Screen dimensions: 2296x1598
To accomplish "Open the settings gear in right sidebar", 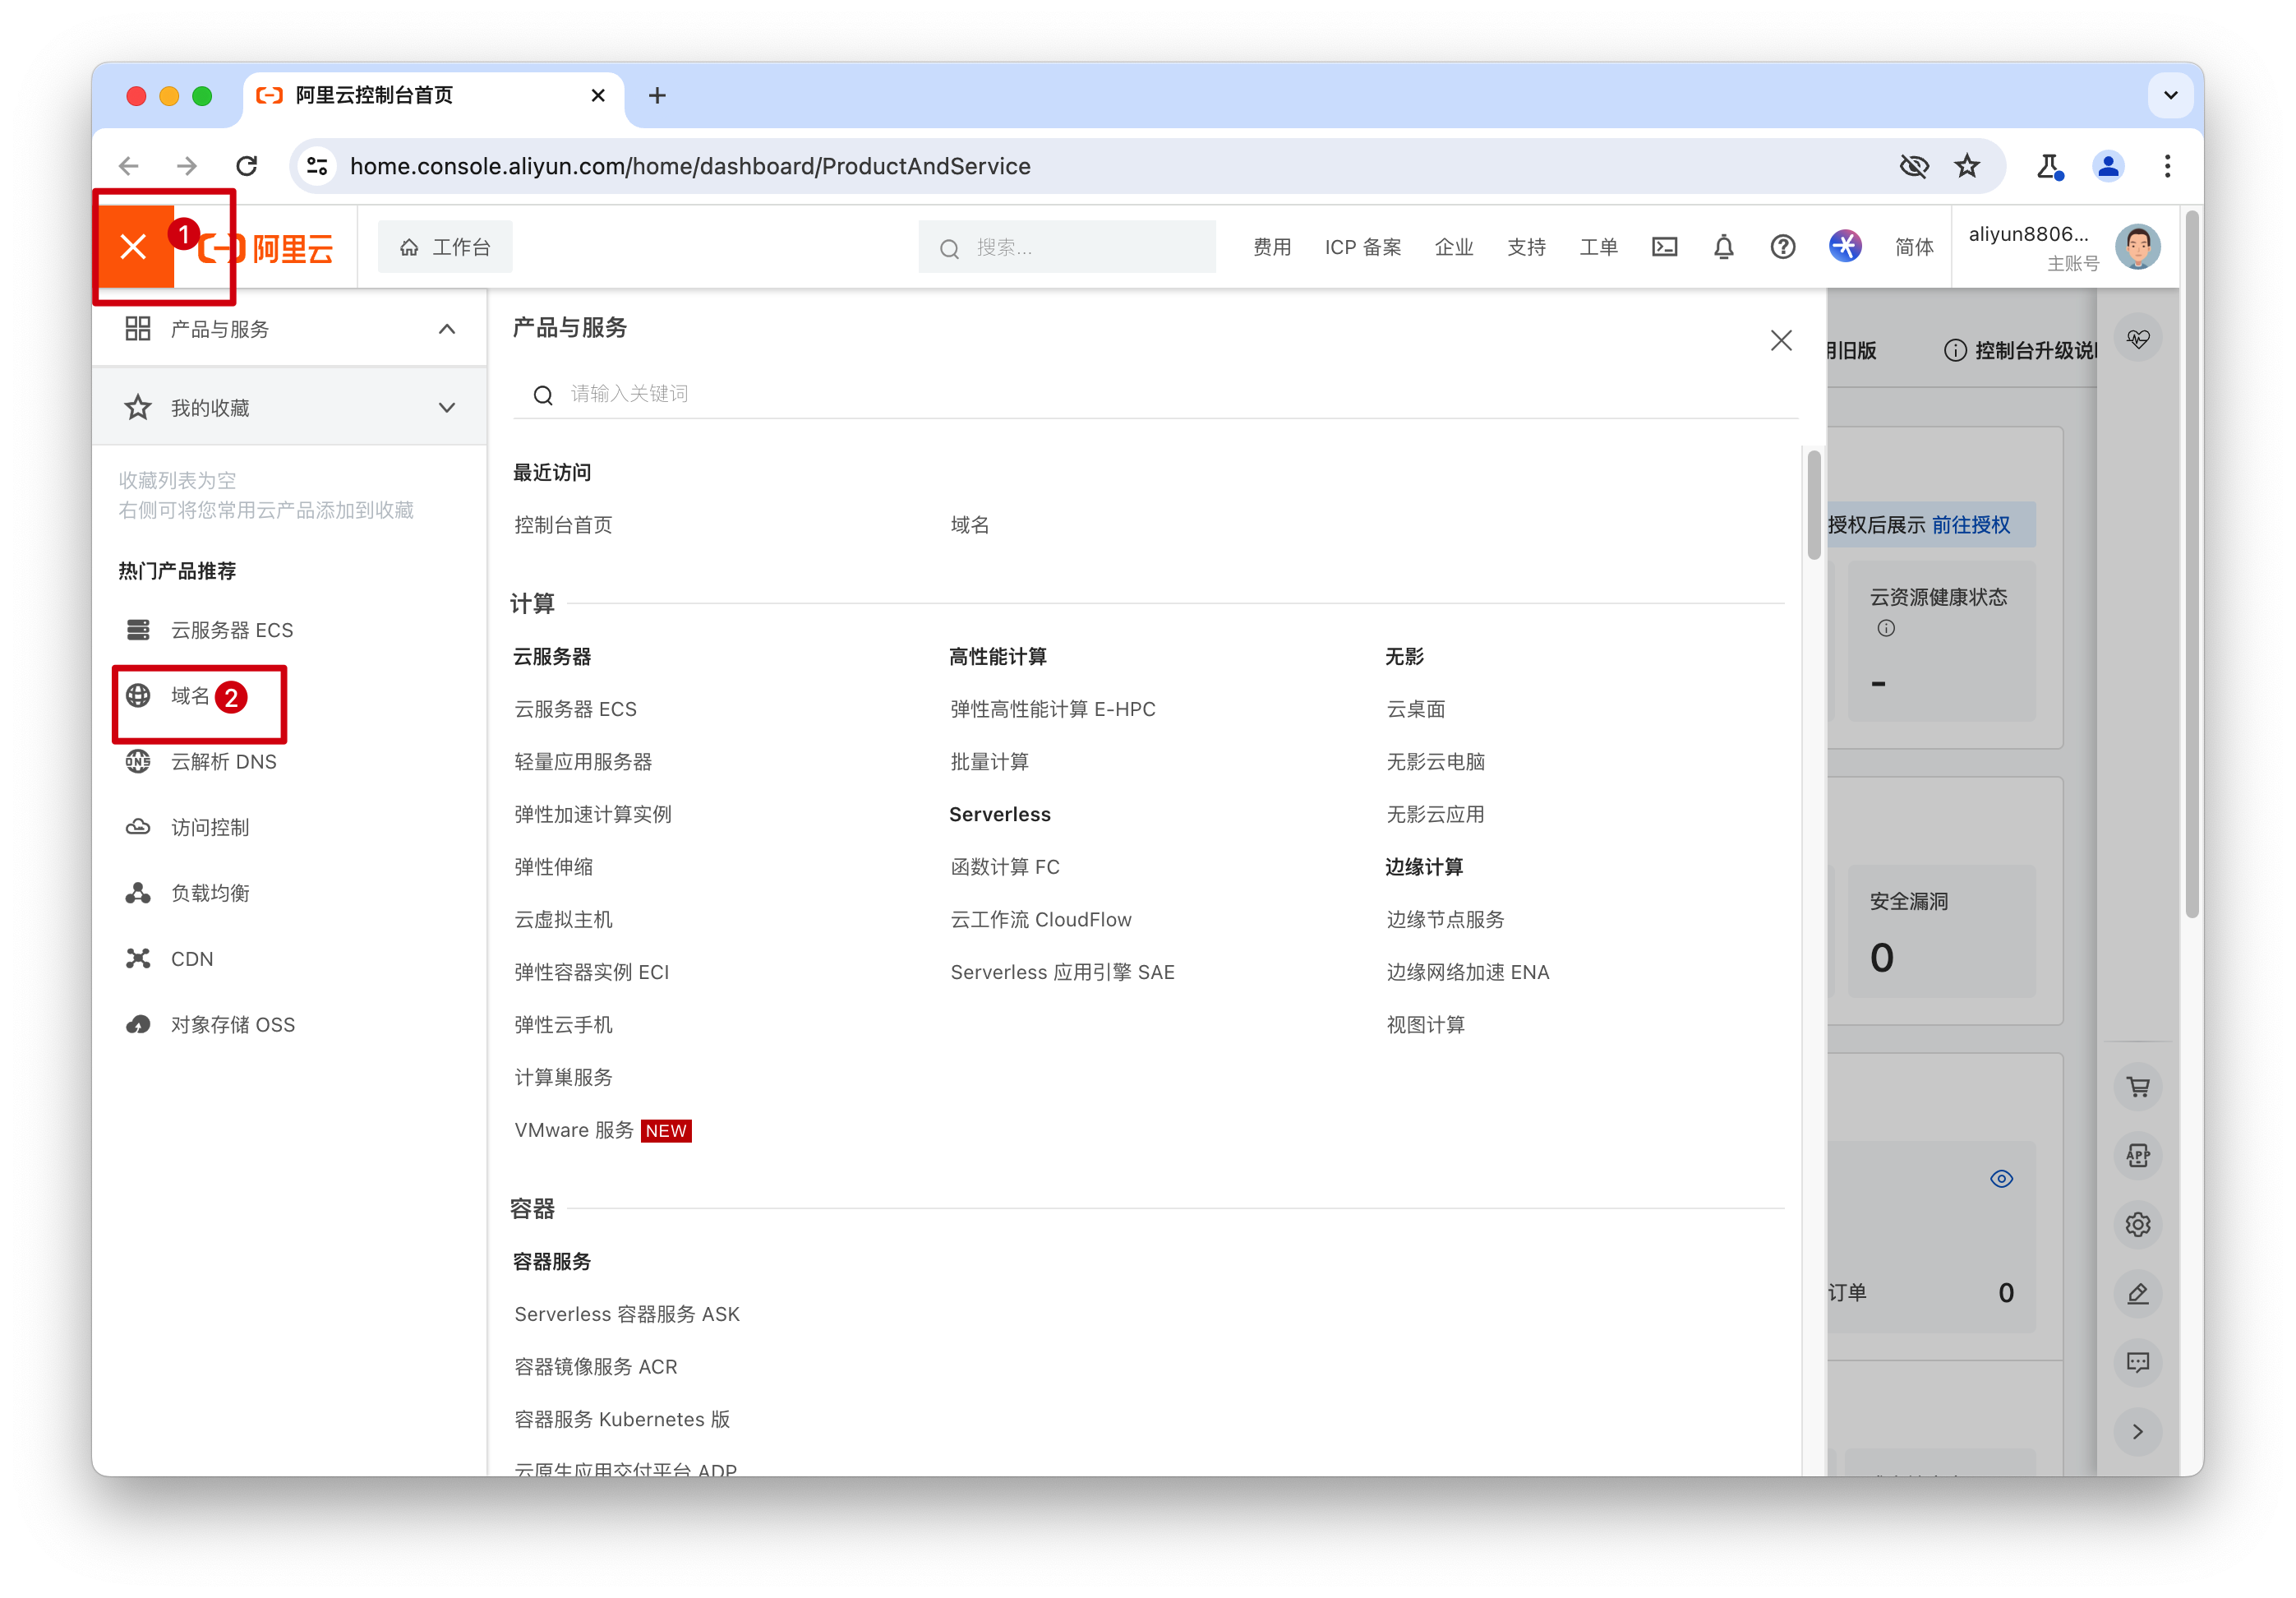I will tap(2138, 1225).
